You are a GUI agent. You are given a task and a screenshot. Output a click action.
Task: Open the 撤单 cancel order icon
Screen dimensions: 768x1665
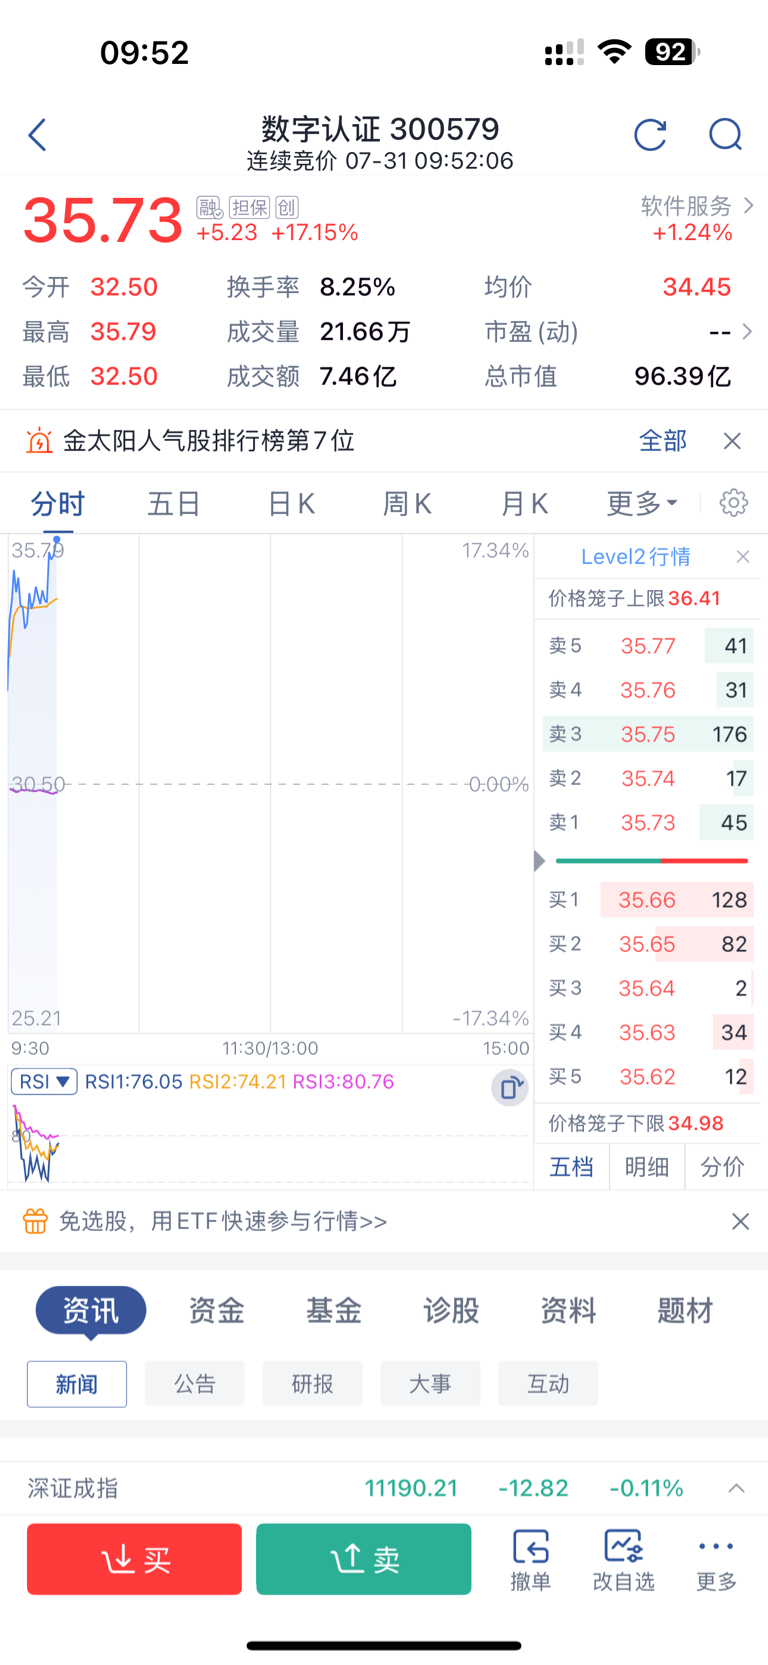tap(530, 1560)
